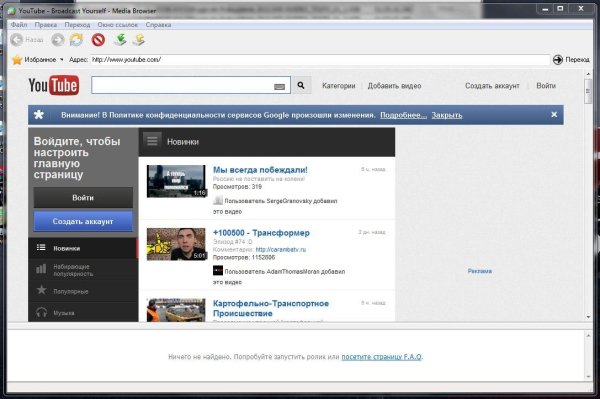600x399 pixels.
Task: Click AdamThomasMoran user avatar icon
Action: click(218, 270)
